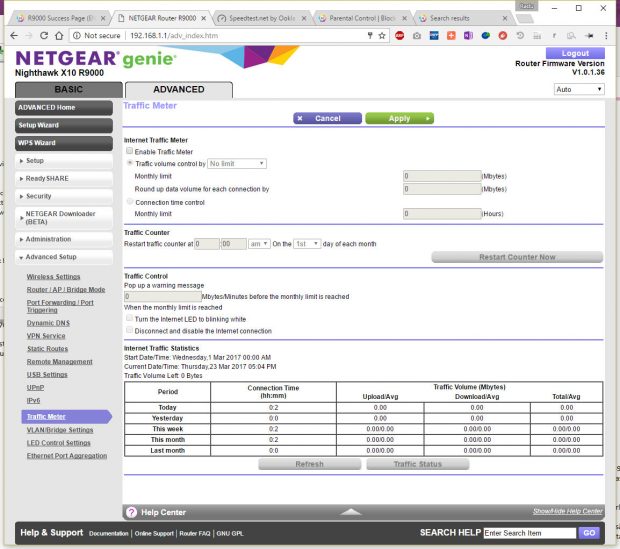
Task: Bookmark this page with the star icon
Action: pos(382,35)
